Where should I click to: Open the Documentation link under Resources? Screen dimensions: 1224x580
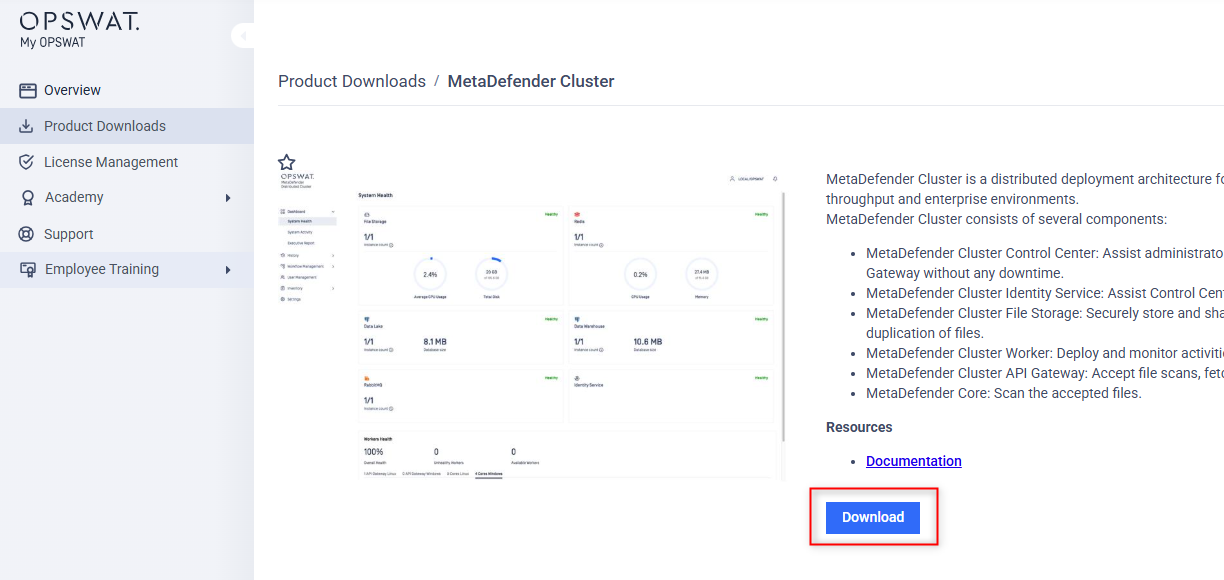click(914, 461)
